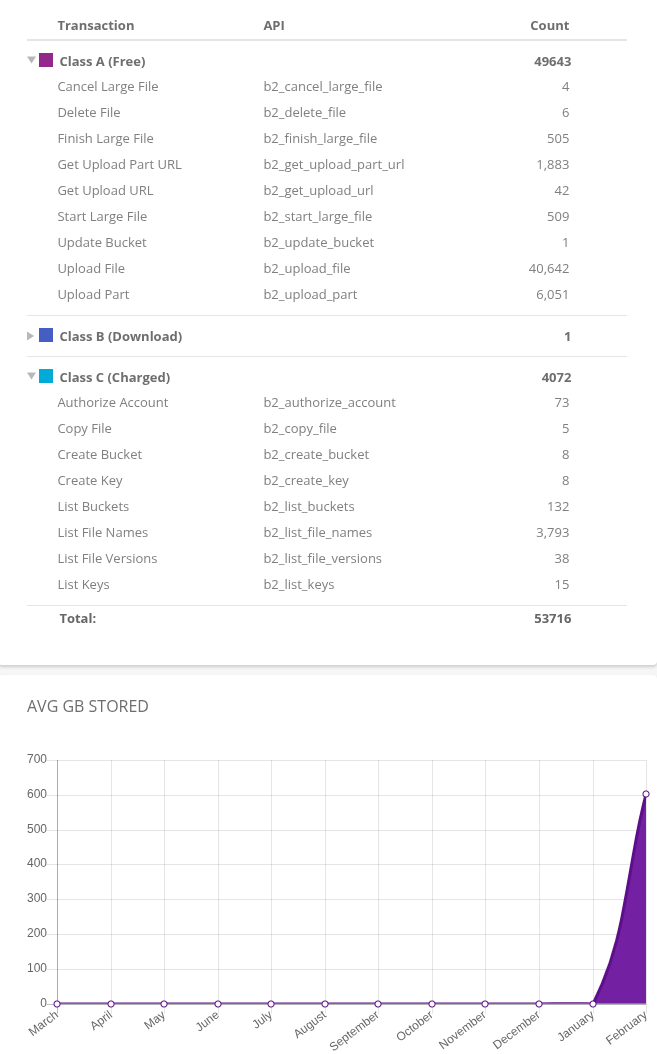Select the Cancel Large File row
The image size is (657, 1054).
[x=108, y=86]
